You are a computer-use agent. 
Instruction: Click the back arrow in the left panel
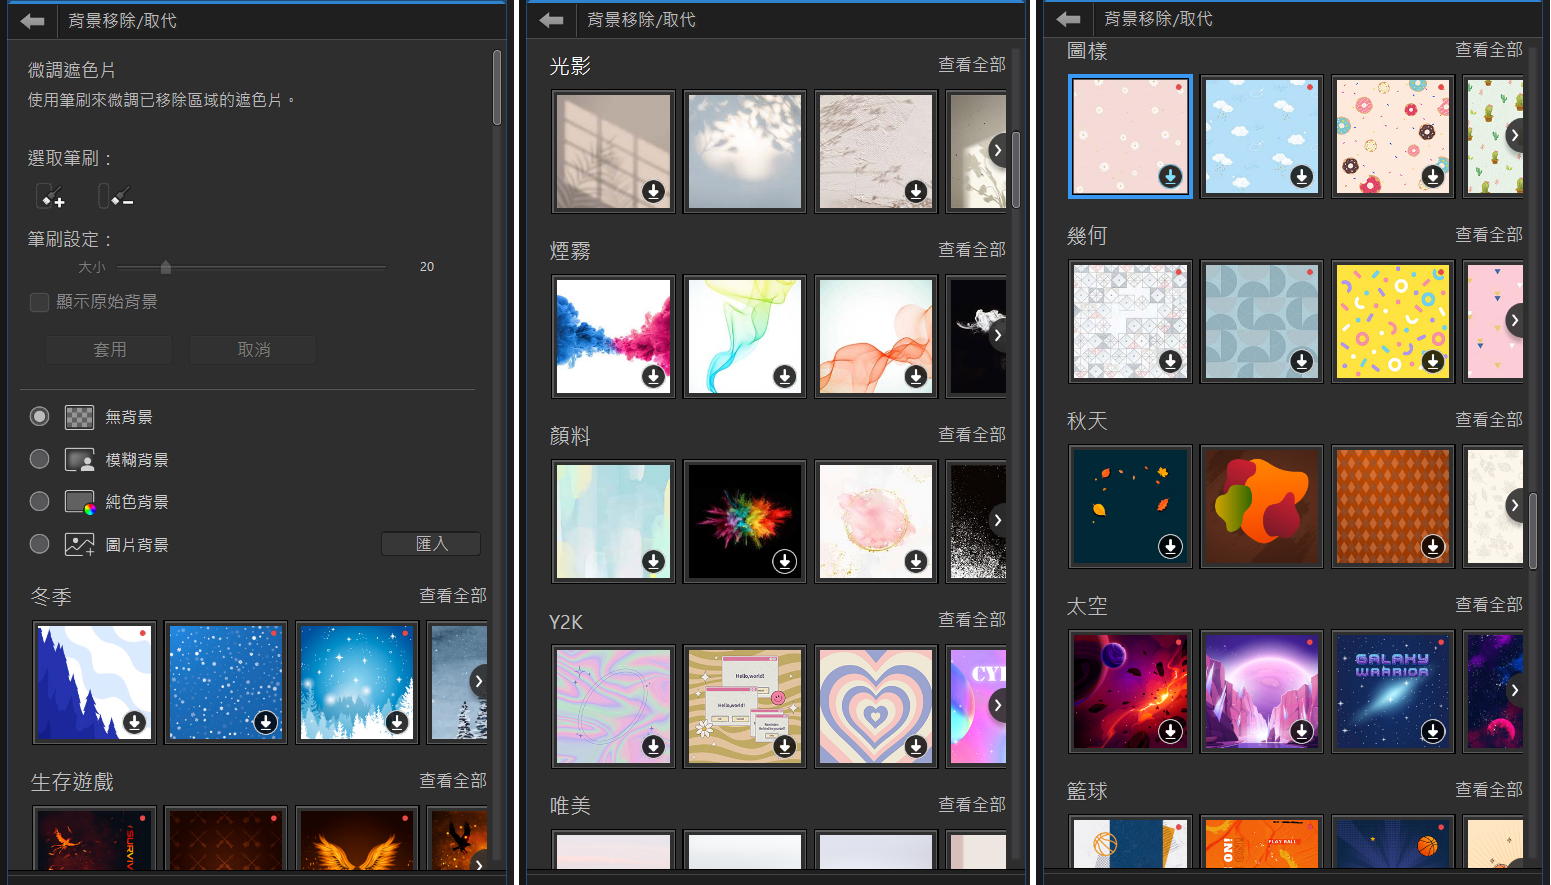[x=32, y=21]
